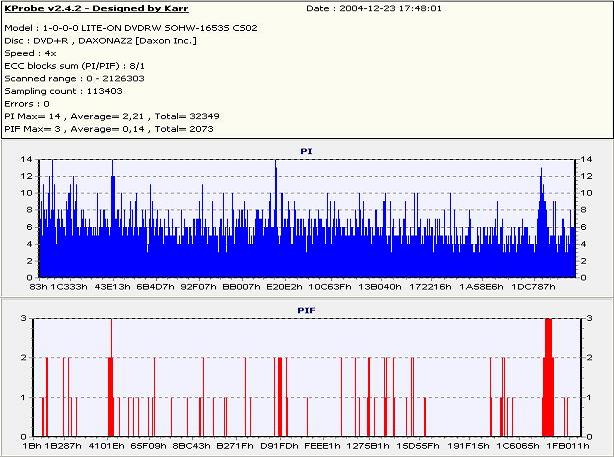Click PIF chart x-axis label 15D55Fh
Screen dimensions: 614x457
(x=418, y=446)
